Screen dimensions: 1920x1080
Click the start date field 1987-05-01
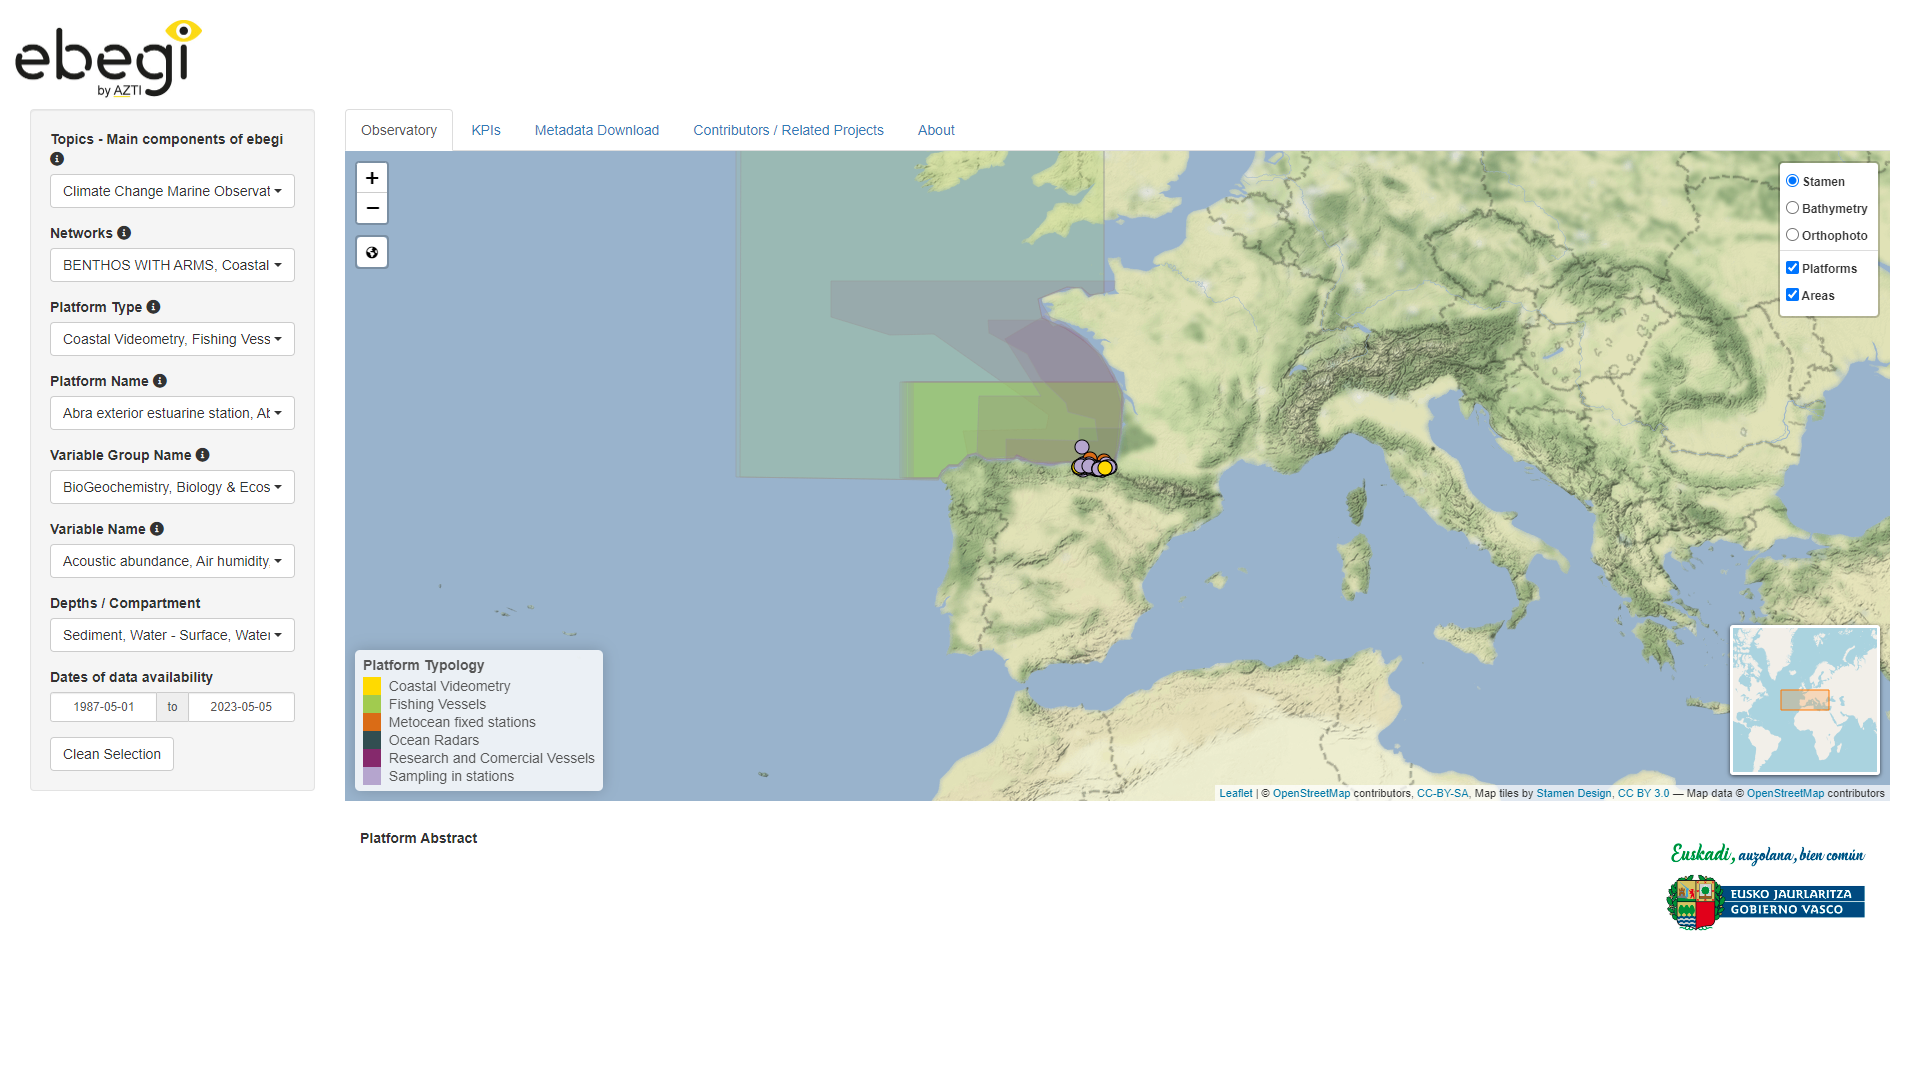pyautogui.click(x=104, y=707)
